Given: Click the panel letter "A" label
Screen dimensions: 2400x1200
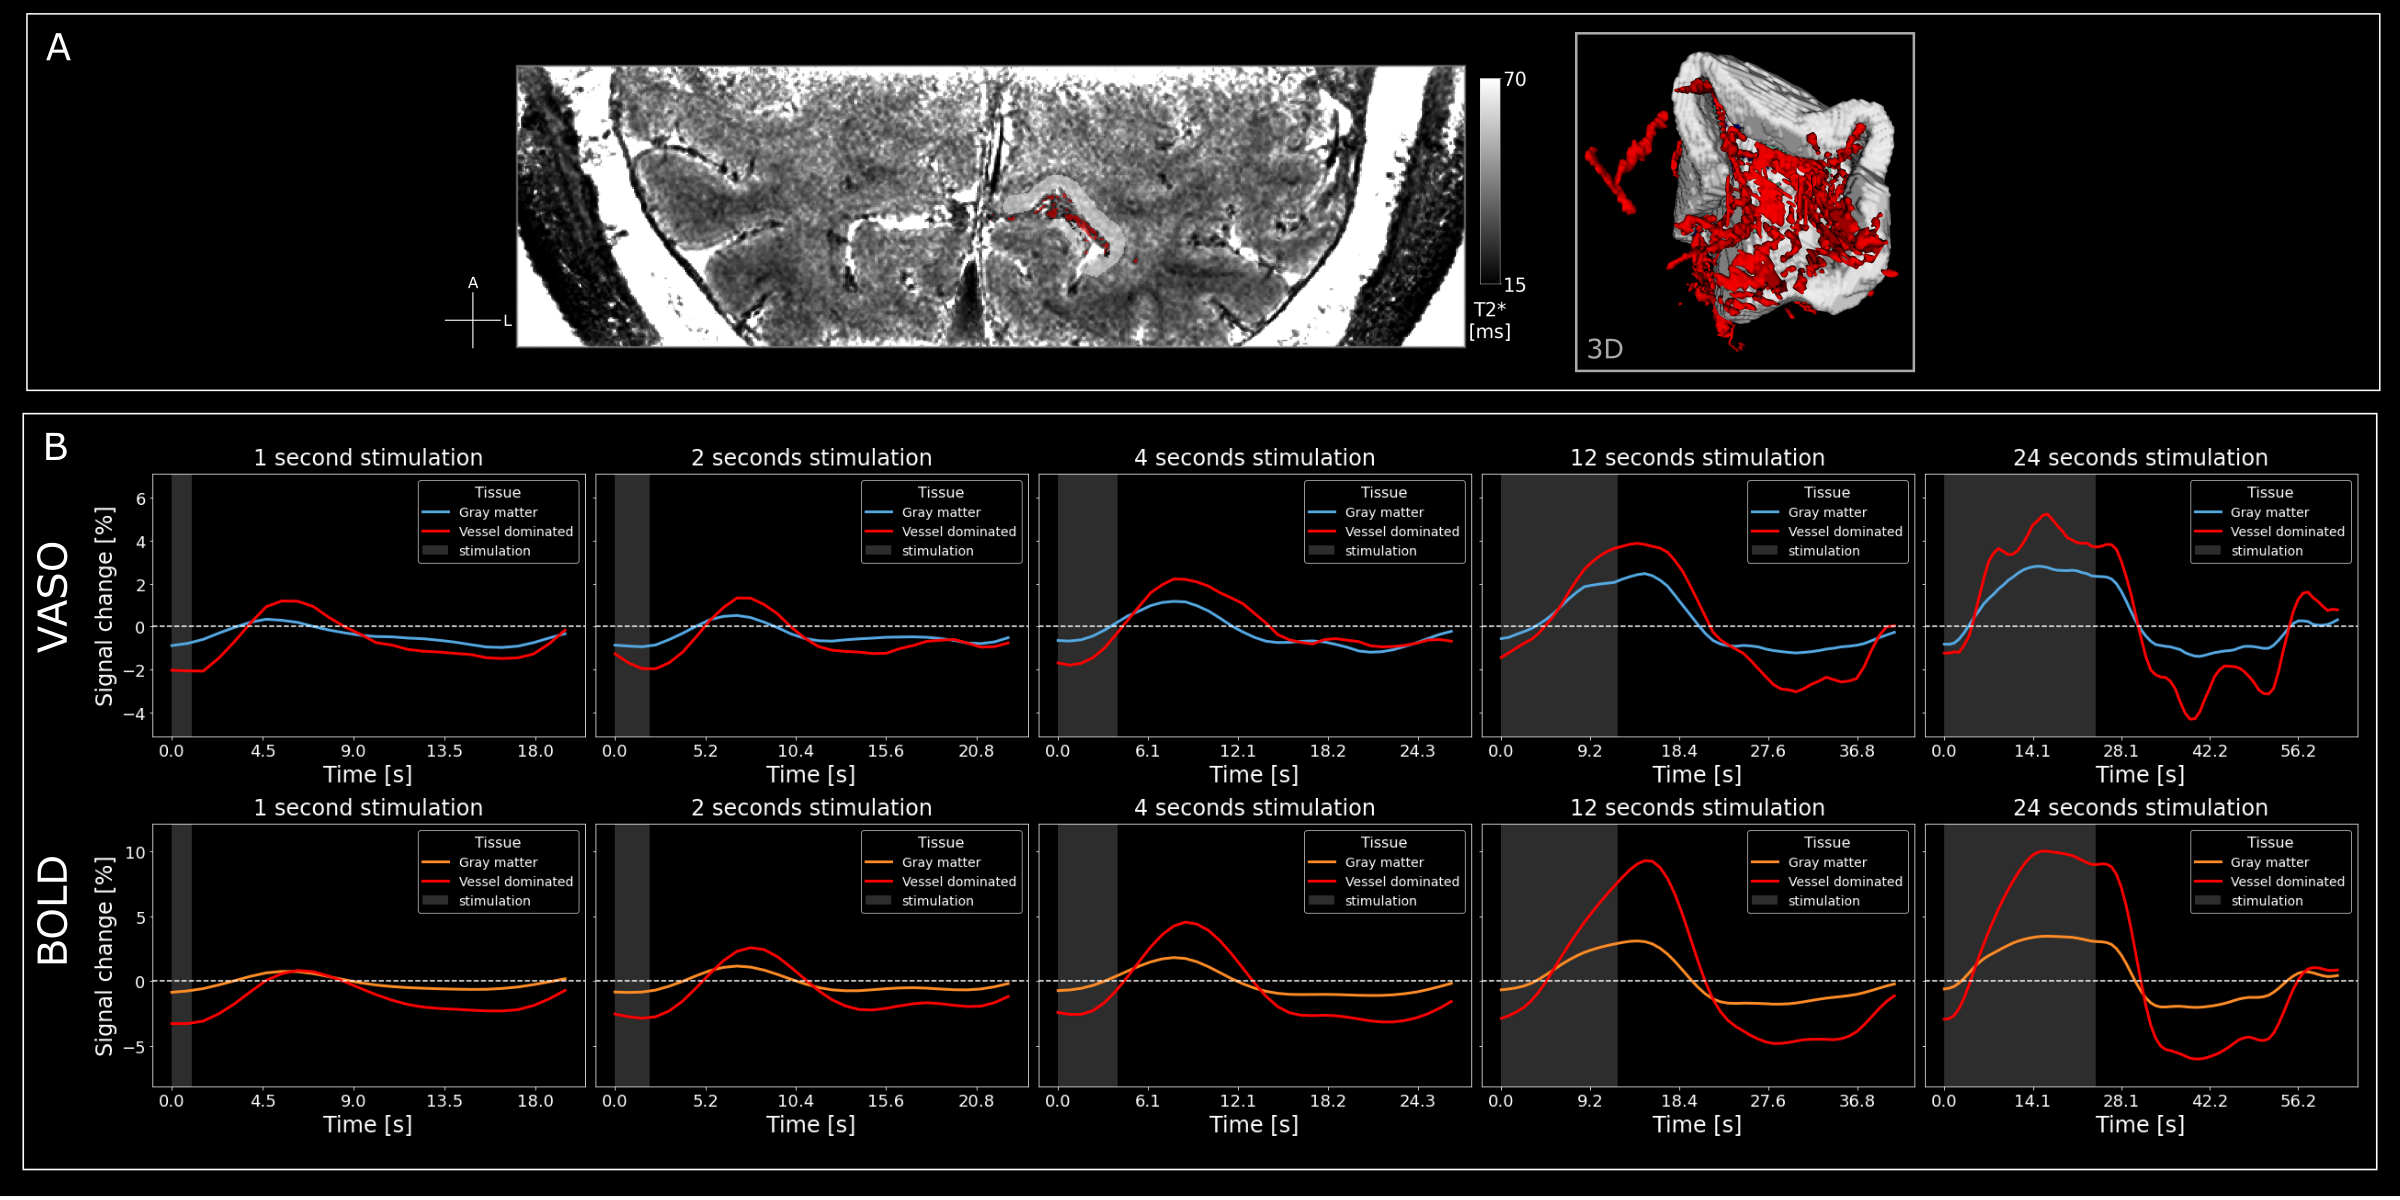Looking at the screenshot, I should tap(58, 48).
